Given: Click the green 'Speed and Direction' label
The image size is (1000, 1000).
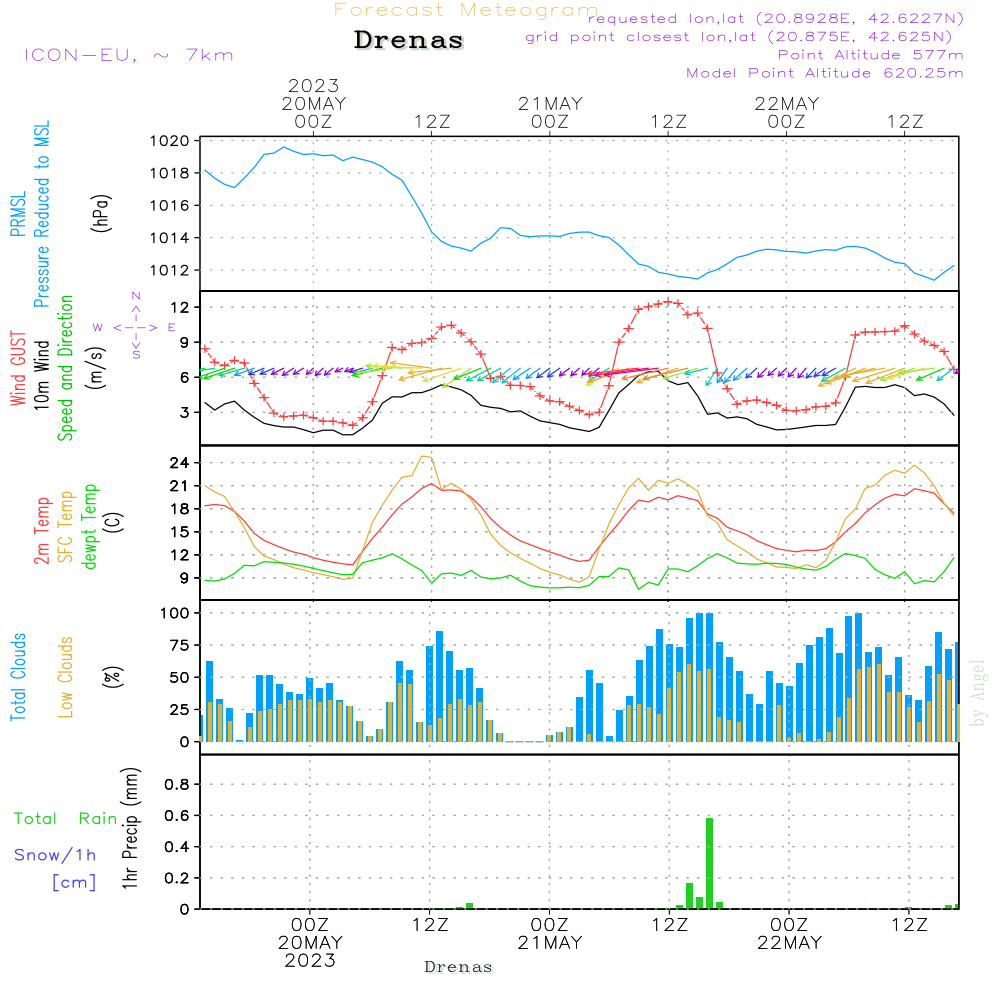Looking at the screenshot, I should (x=65, y=368).
